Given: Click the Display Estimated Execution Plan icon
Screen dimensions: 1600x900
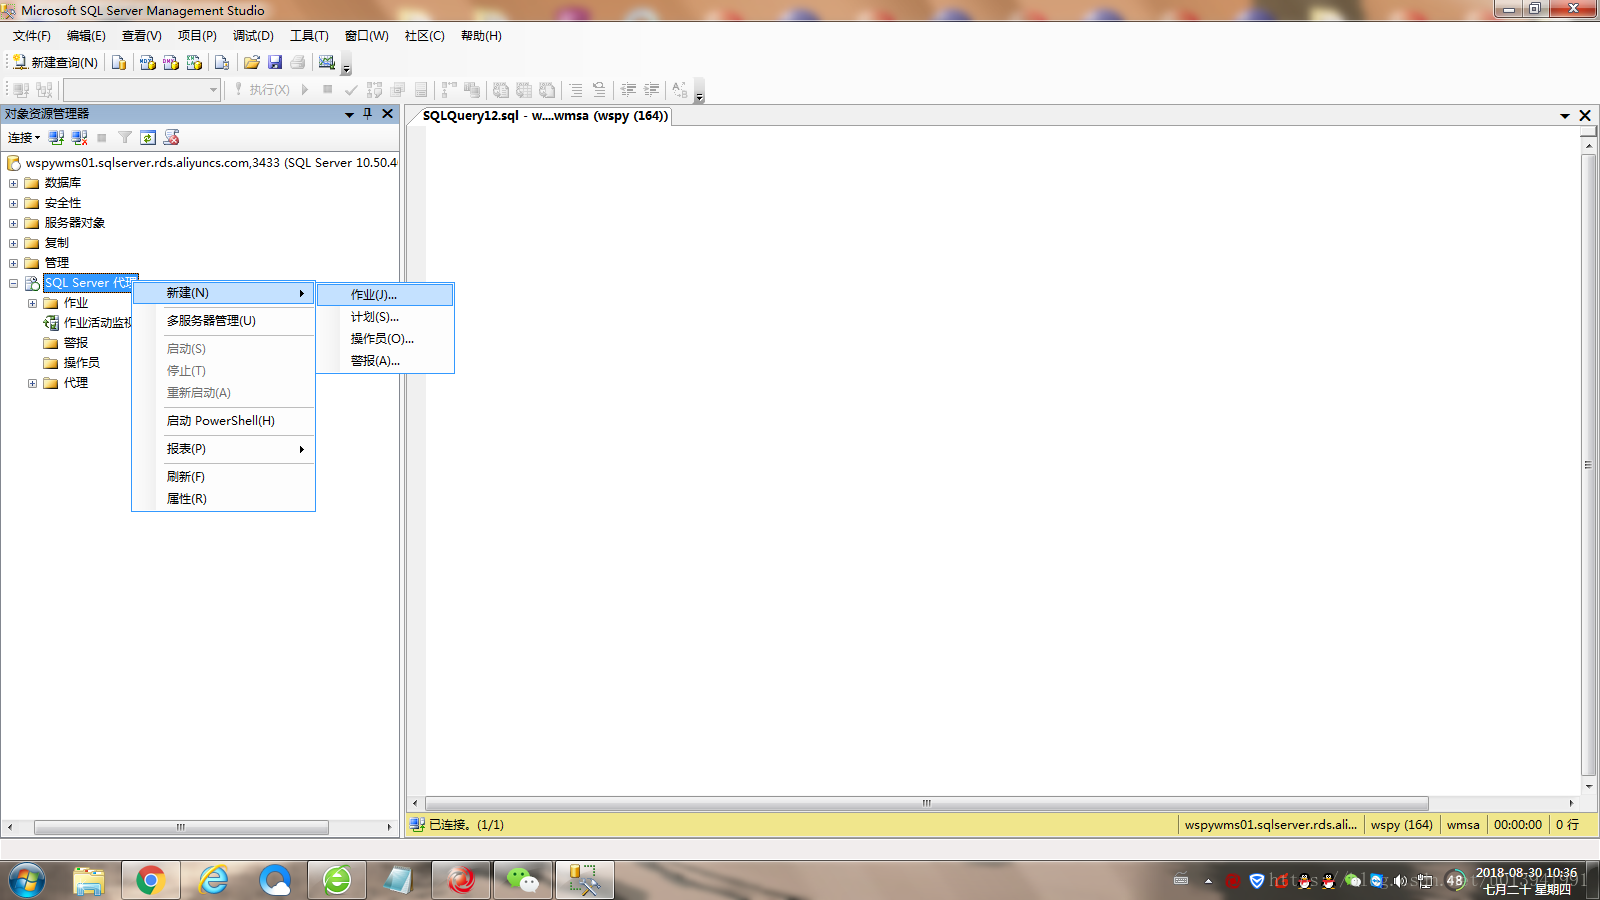Looking at the screenshot, I should (374, 90).
